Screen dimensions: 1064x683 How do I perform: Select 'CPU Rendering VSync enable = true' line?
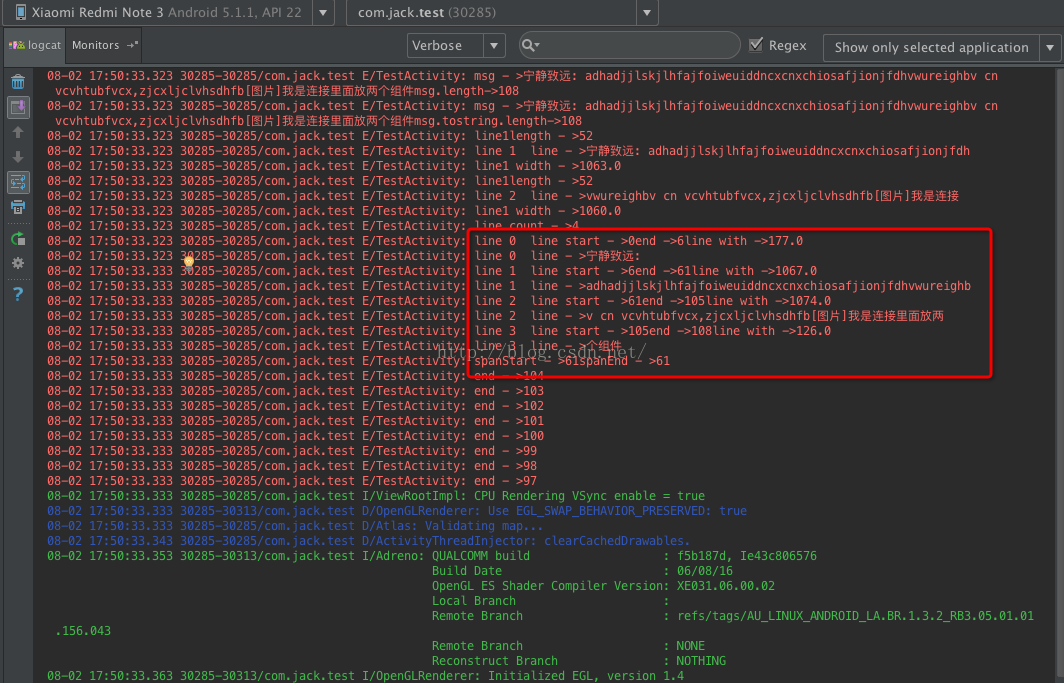pyautogui.click(x=376, y=496)
